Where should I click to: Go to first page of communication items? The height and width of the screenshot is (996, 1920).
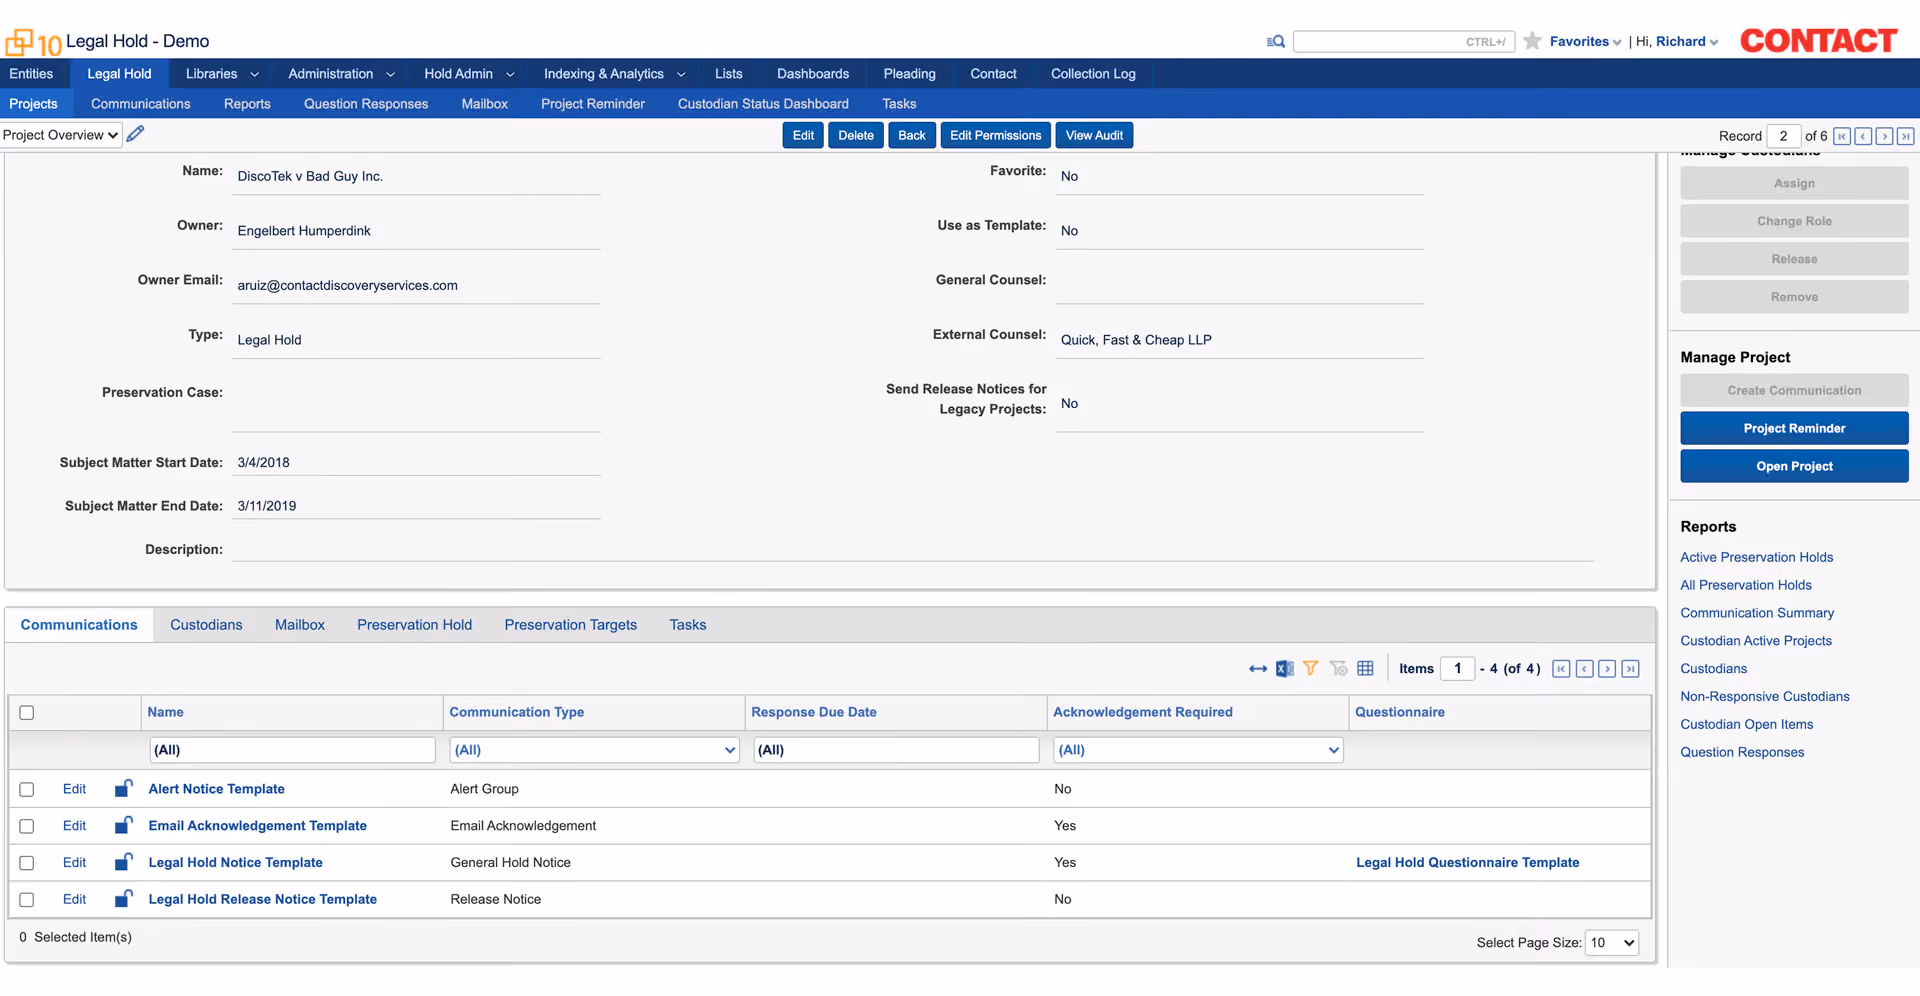point(1561,669)
